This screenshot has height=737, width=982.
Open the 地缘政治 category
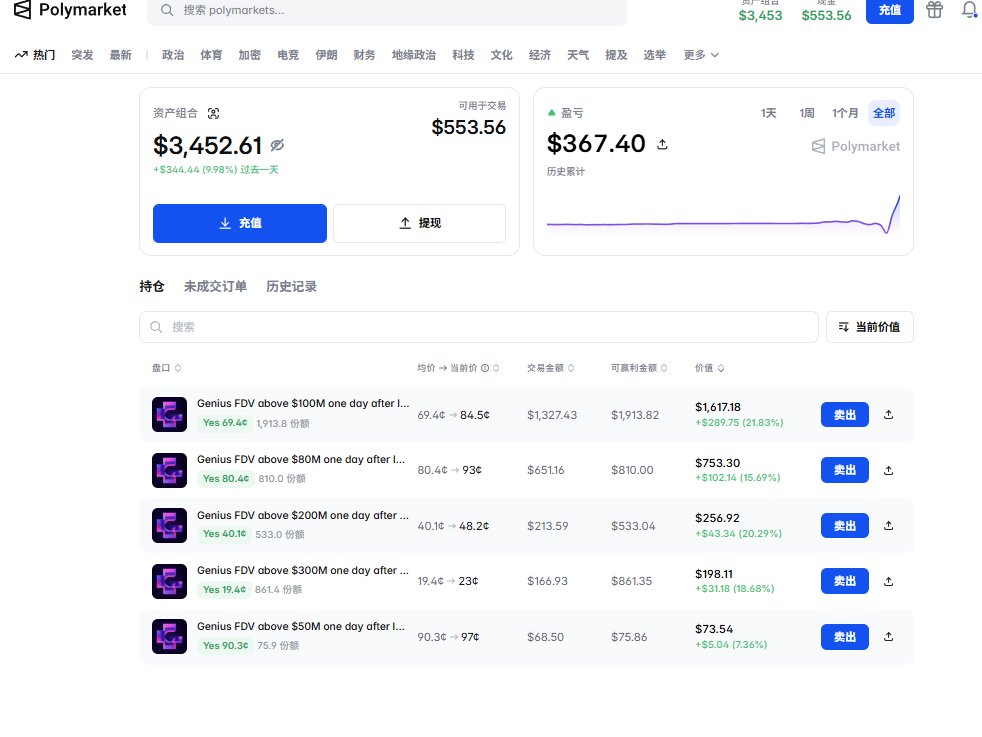[x=413, y=55]
